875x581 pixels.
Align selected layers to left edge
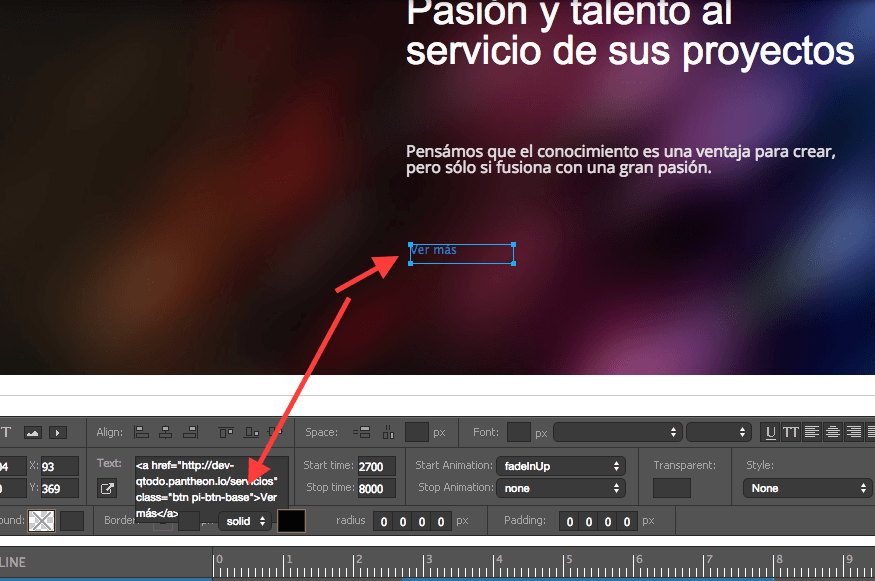[141, 433]
